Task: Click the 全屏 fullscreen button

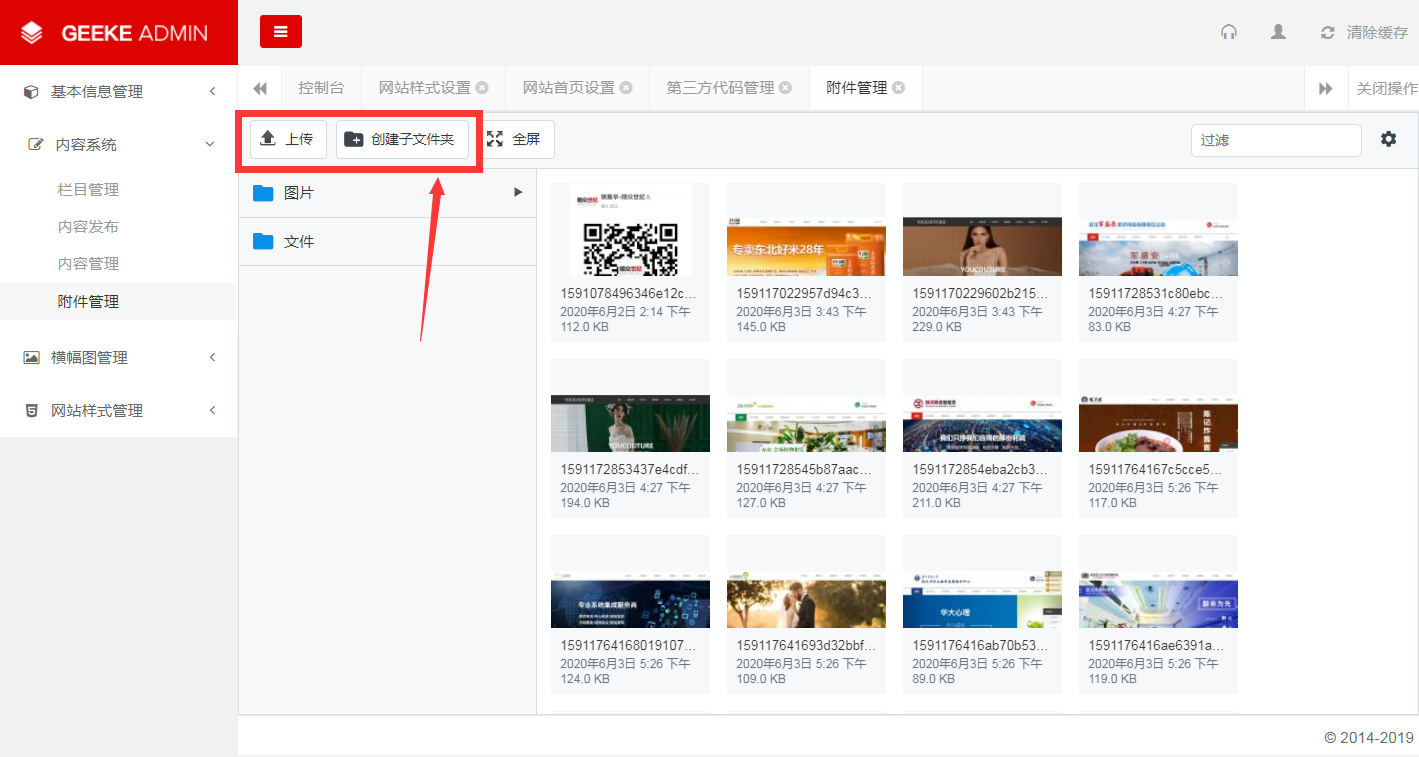Action: click(x=516, y=139)
